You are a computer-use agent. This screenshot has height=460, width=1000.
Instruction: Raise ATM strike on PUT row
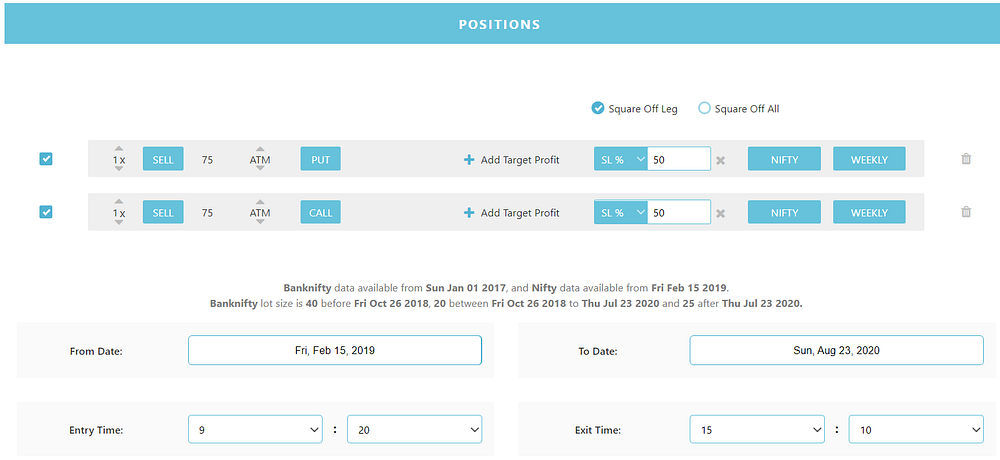pos(260,149)
